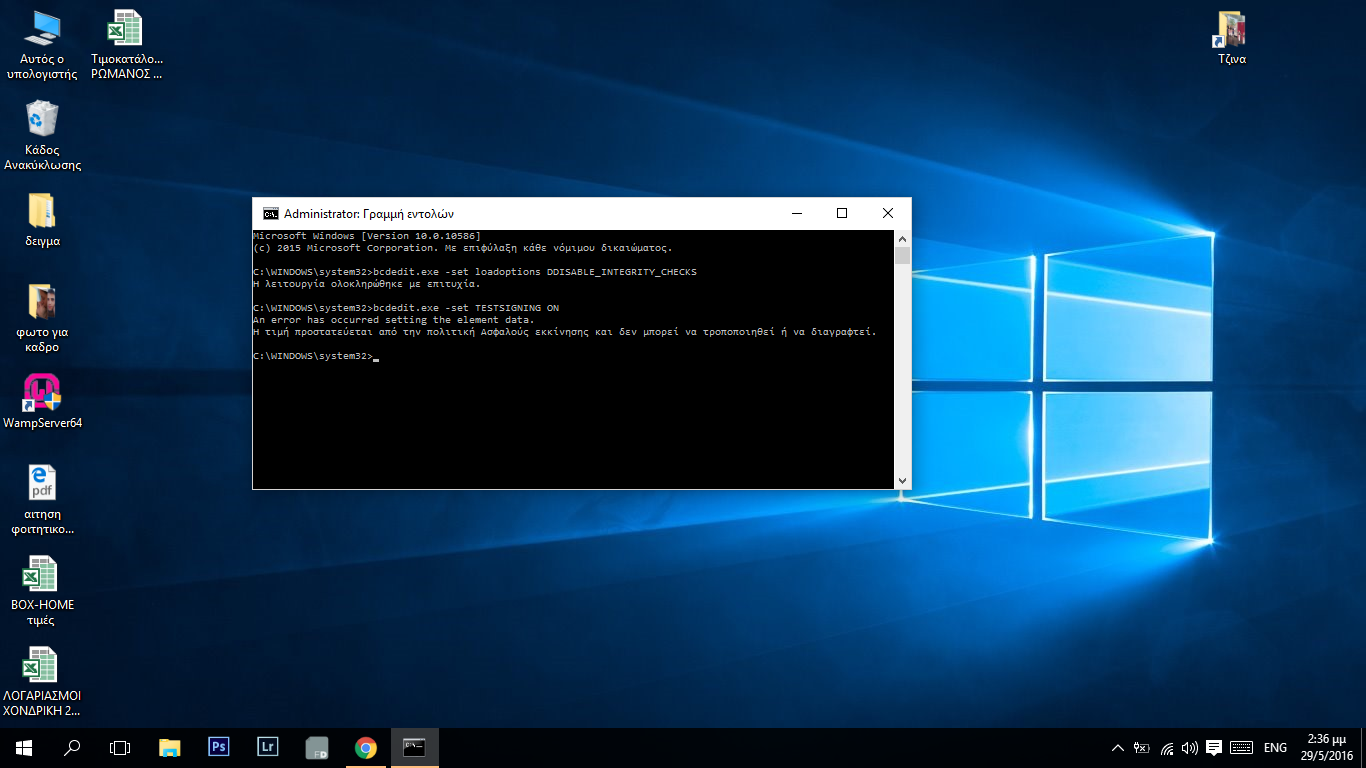Screen dimensions: 1366x768
Task: Launch Lightroom from the taskbar
Action: 267,747
